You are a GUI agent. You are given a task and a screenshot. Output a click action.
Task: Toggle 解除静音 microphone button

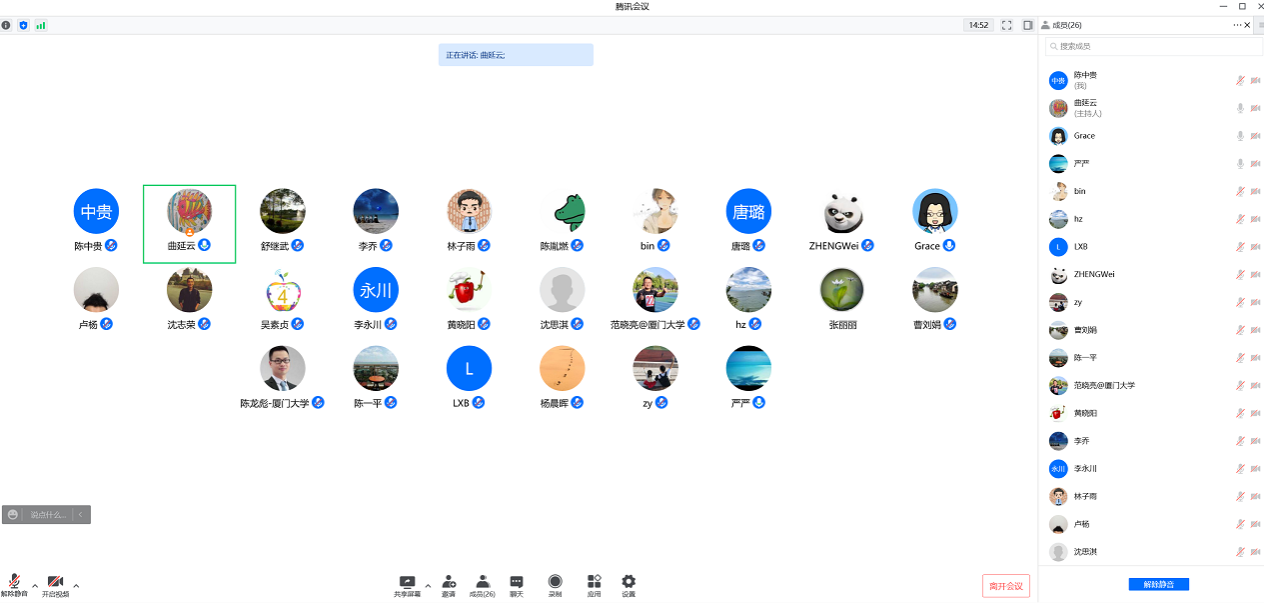[14, 585]
